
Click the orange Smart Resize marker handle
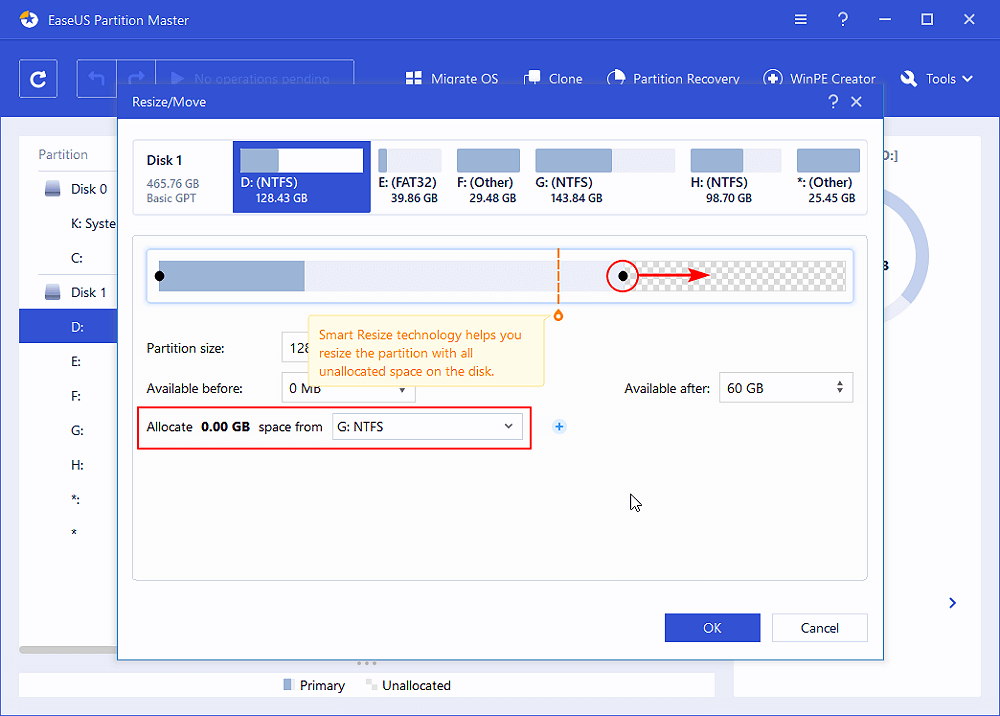pos(558,316)
